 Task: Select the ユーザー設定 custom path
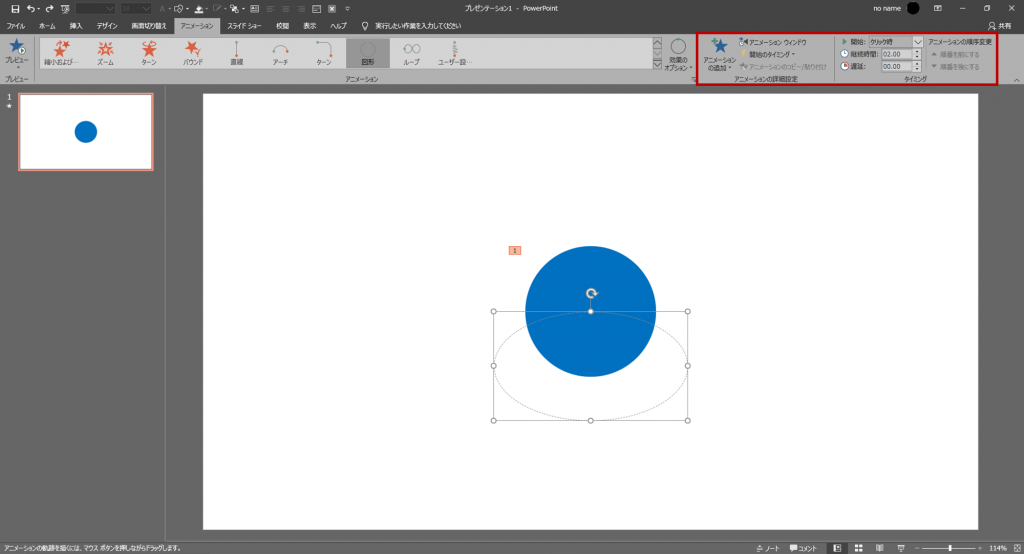(455, 53)
